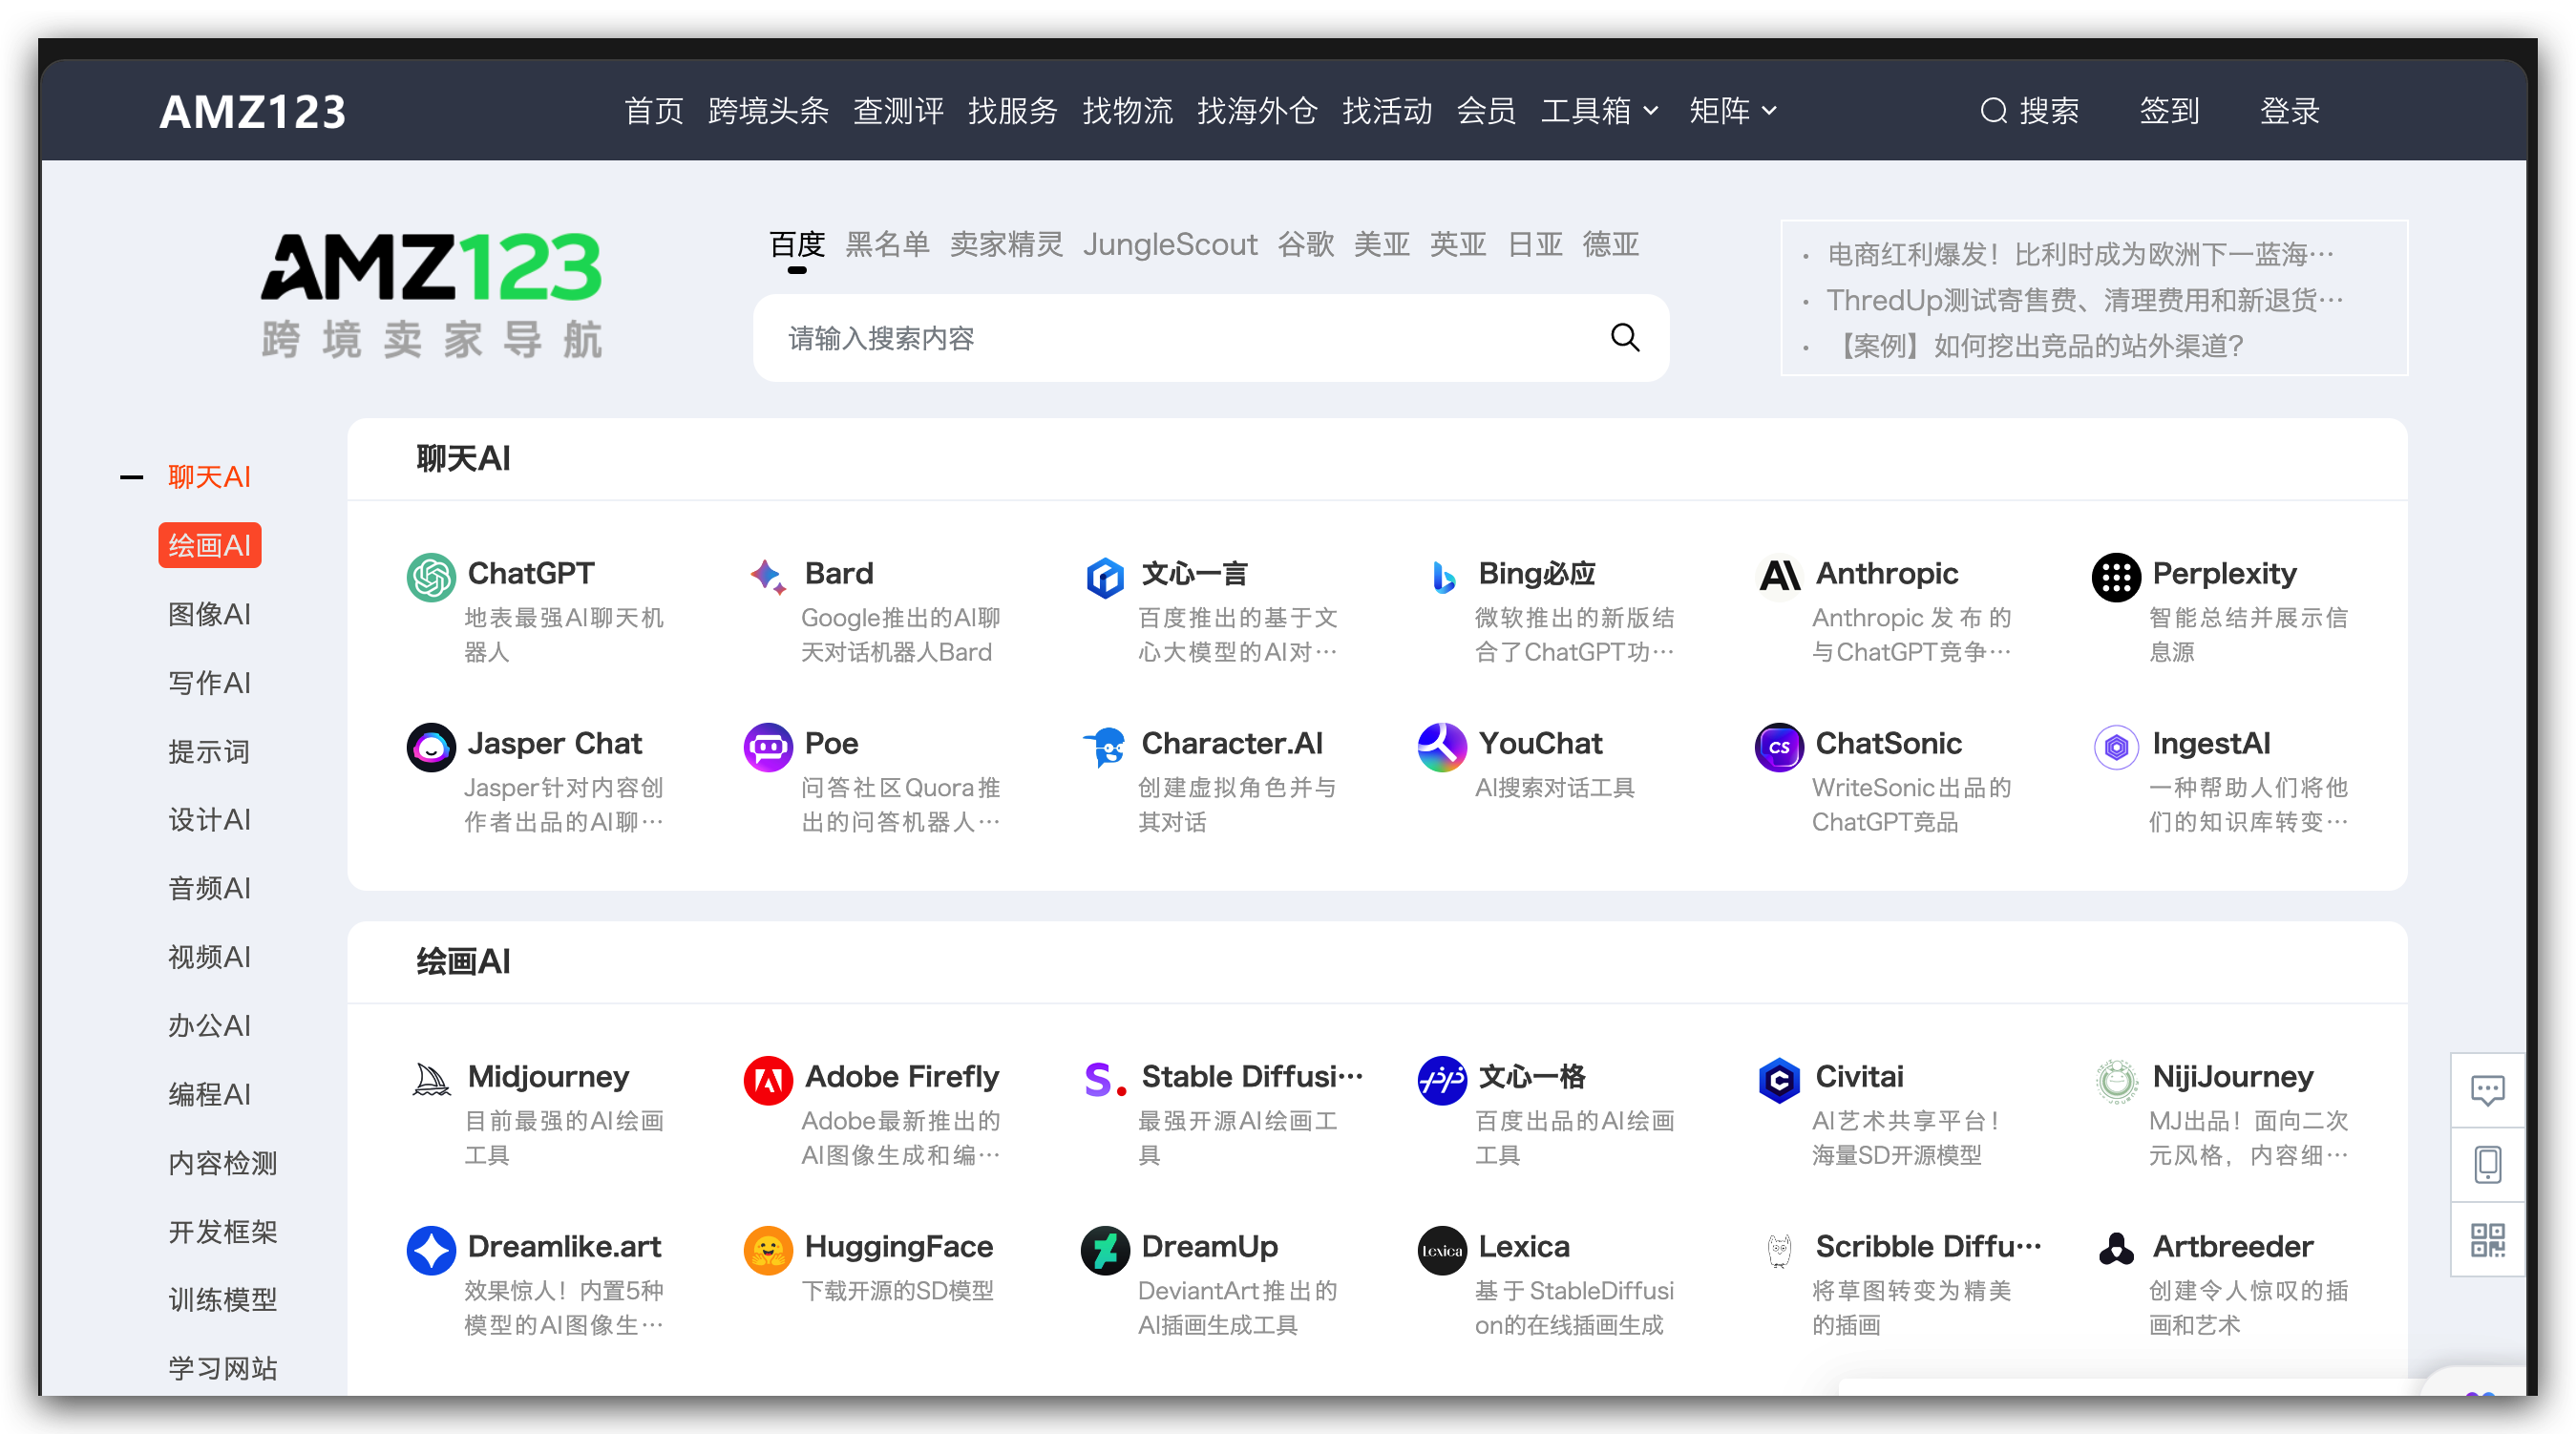Viewport: 2576px width, 1434px height.
Task: Click the search magnifier in the search box
Action: click(1625, 338)
